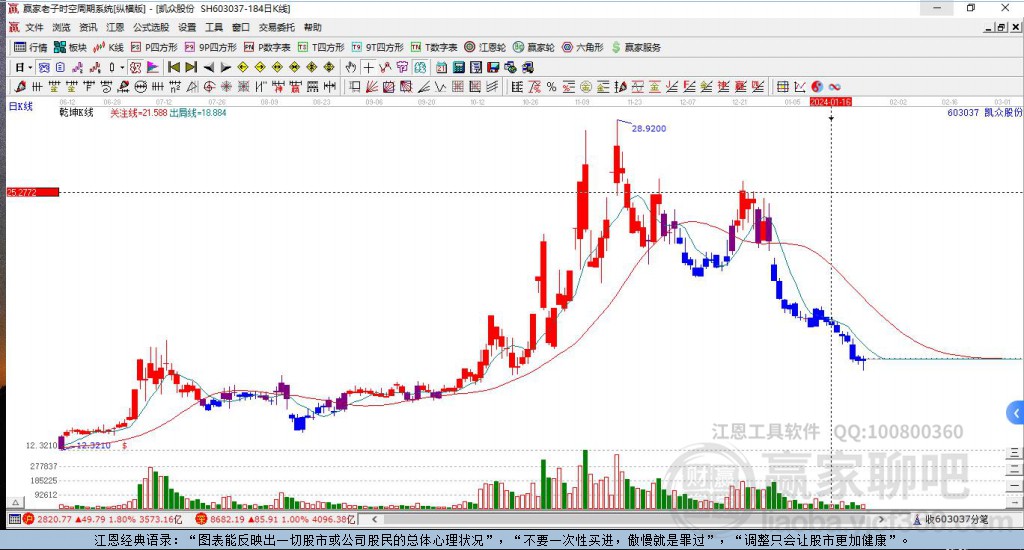Expand the 日 period dropdown arrow
The image size is (1024, 550).
click(x=30, y=67)
